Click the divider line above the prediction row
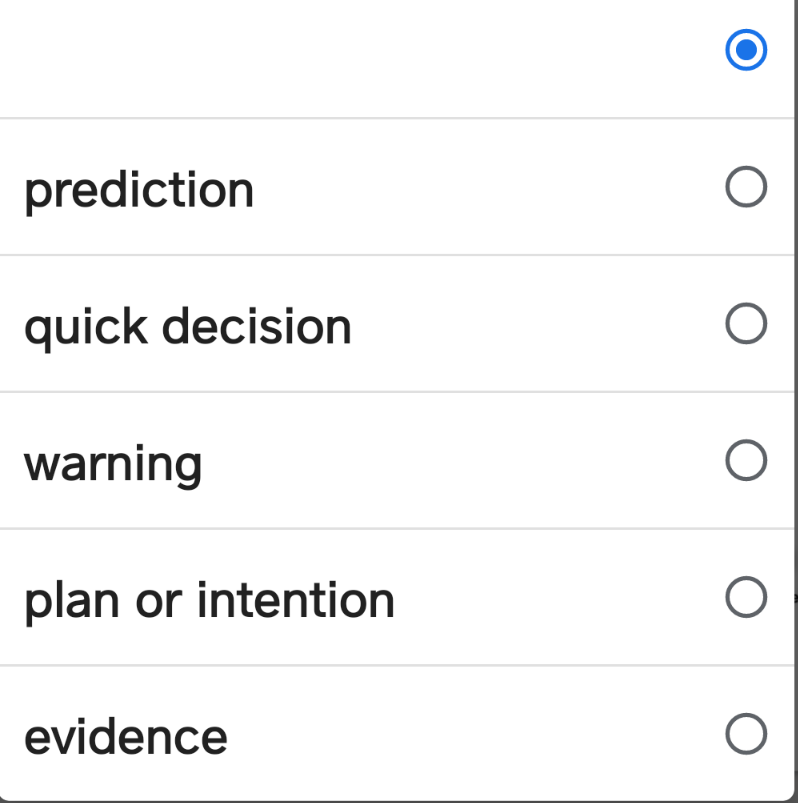The width and height of the screenshot is (798, 803). tap(397, 118)
